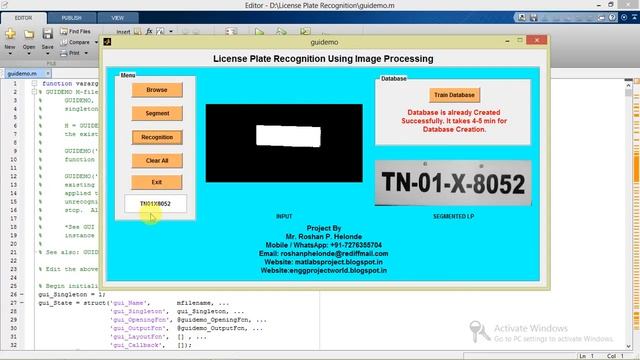Open the dropdown arrow after Insert icons

(x=171, y=31)
